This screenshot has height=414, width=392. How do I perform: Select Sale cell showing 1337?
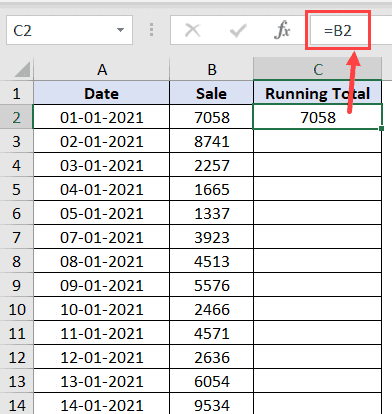tap(211, 213)
